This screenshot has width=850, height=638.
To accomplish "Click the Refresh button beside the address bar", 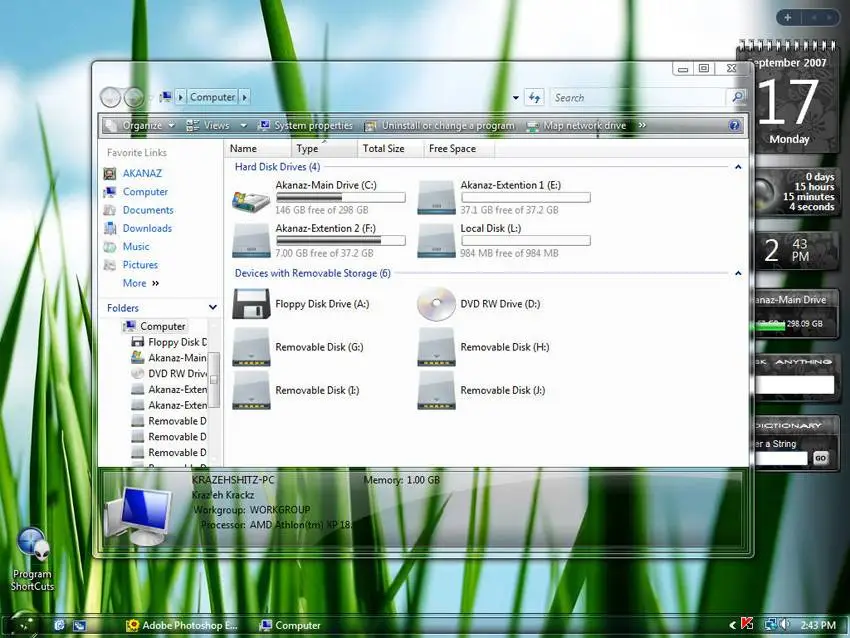I will tap(535, 98).
